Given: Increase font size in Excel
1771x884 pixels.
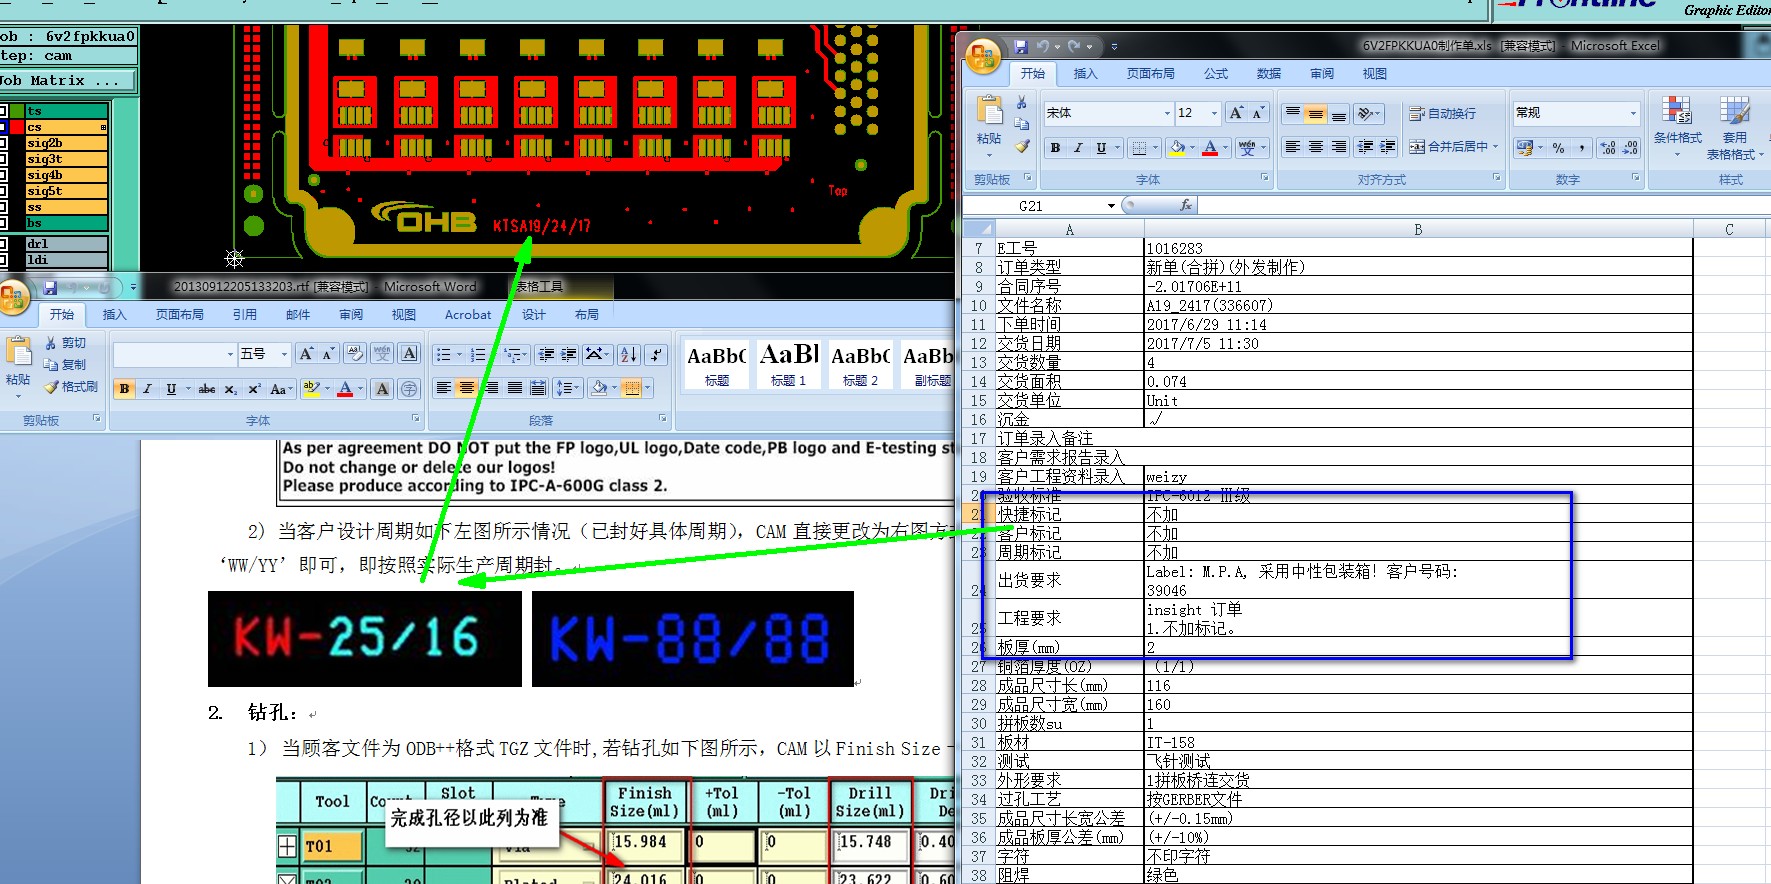Looking at the screenshot, I should point(1237,113).
